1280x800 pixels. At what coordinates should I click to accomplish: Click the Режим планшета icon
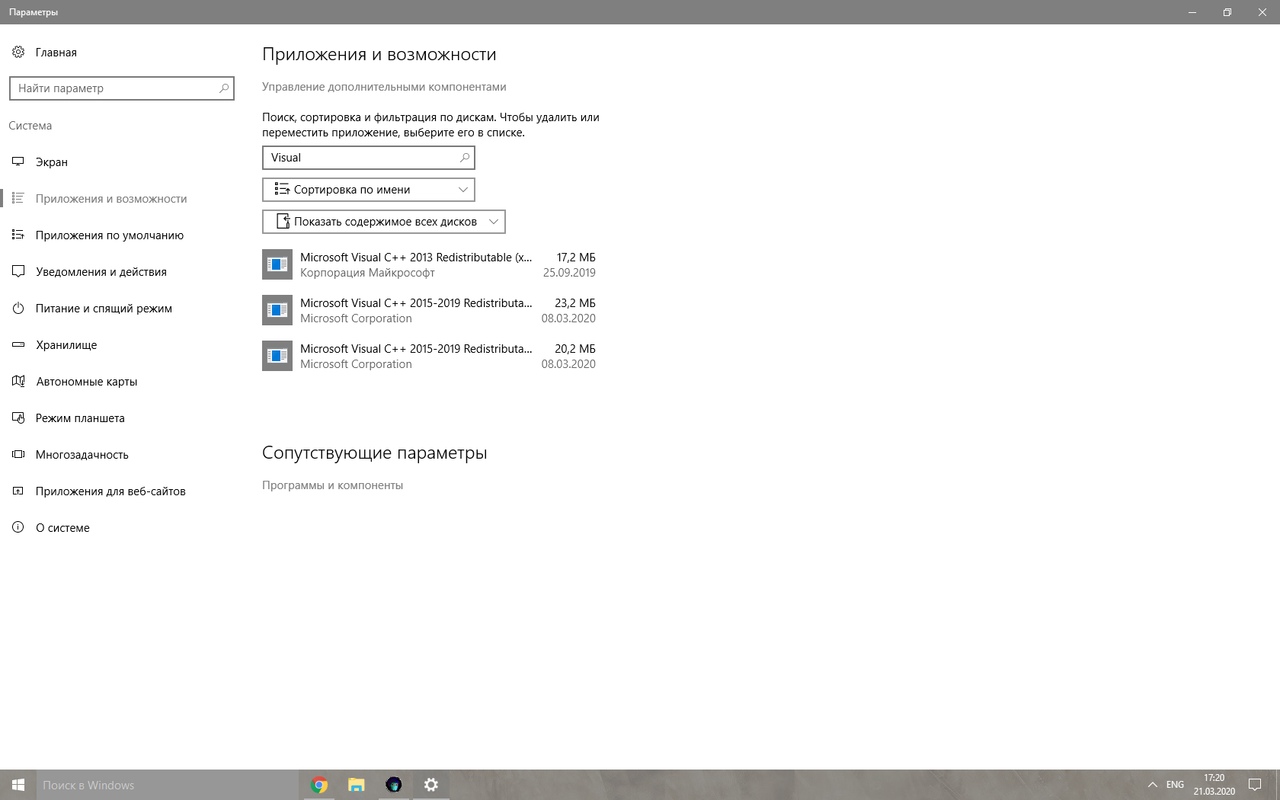click(18, 418)
